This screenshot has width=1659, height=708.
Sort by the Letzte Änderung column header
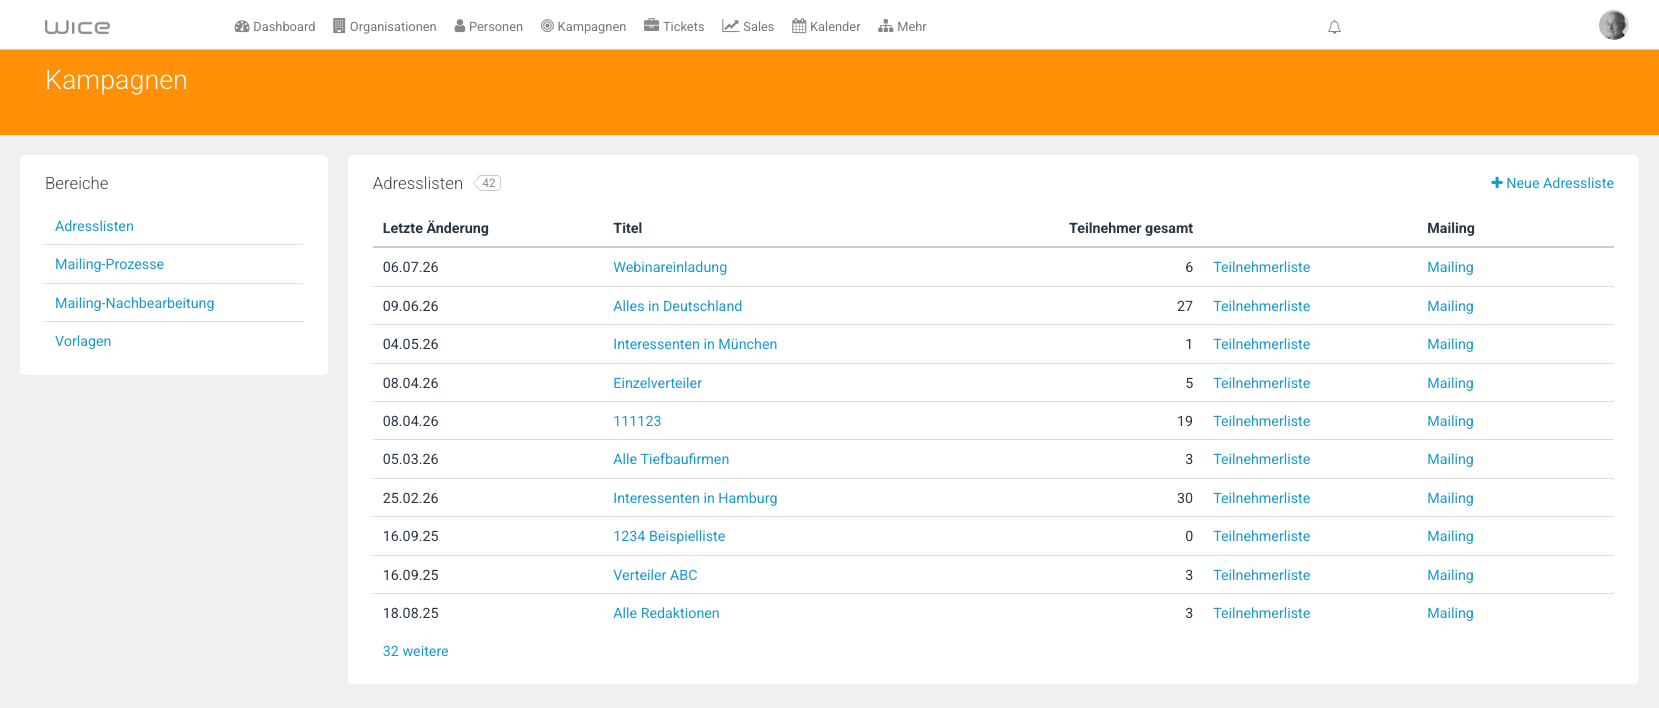436,228
